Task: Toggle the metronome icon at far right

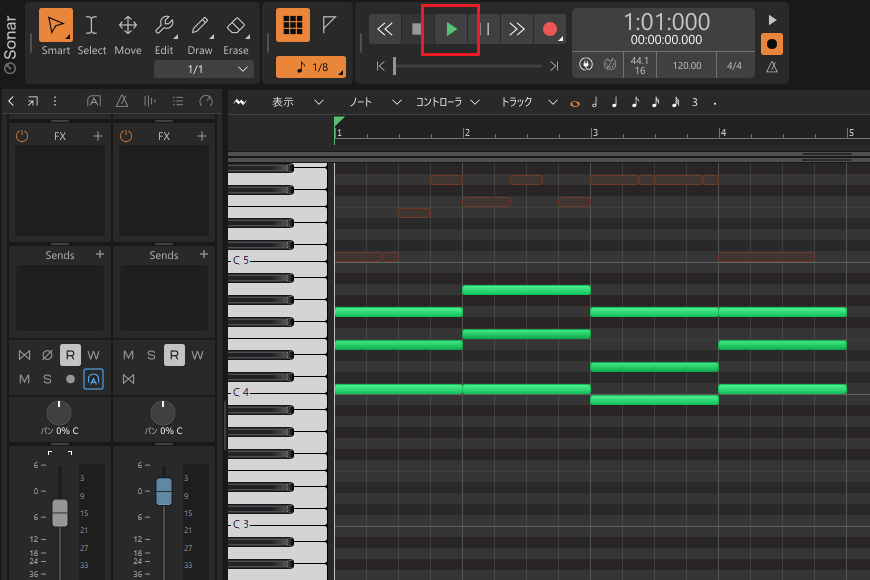Action: pos(771,67)
